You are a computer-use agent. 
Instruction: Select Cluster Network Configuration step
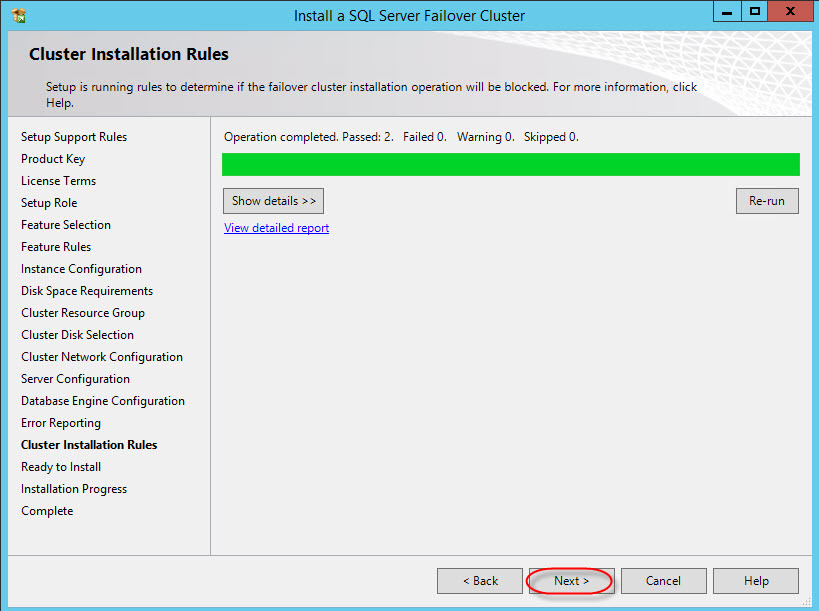tap(102, 357)
